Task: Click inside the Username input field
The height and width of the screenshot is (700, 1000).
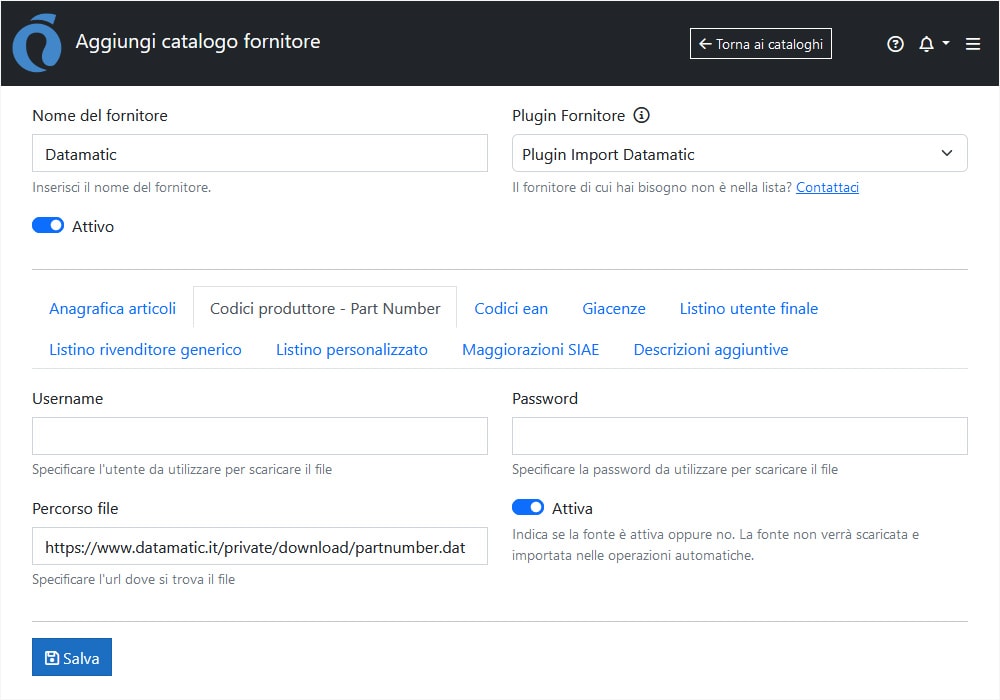Action: coord(259,436)
